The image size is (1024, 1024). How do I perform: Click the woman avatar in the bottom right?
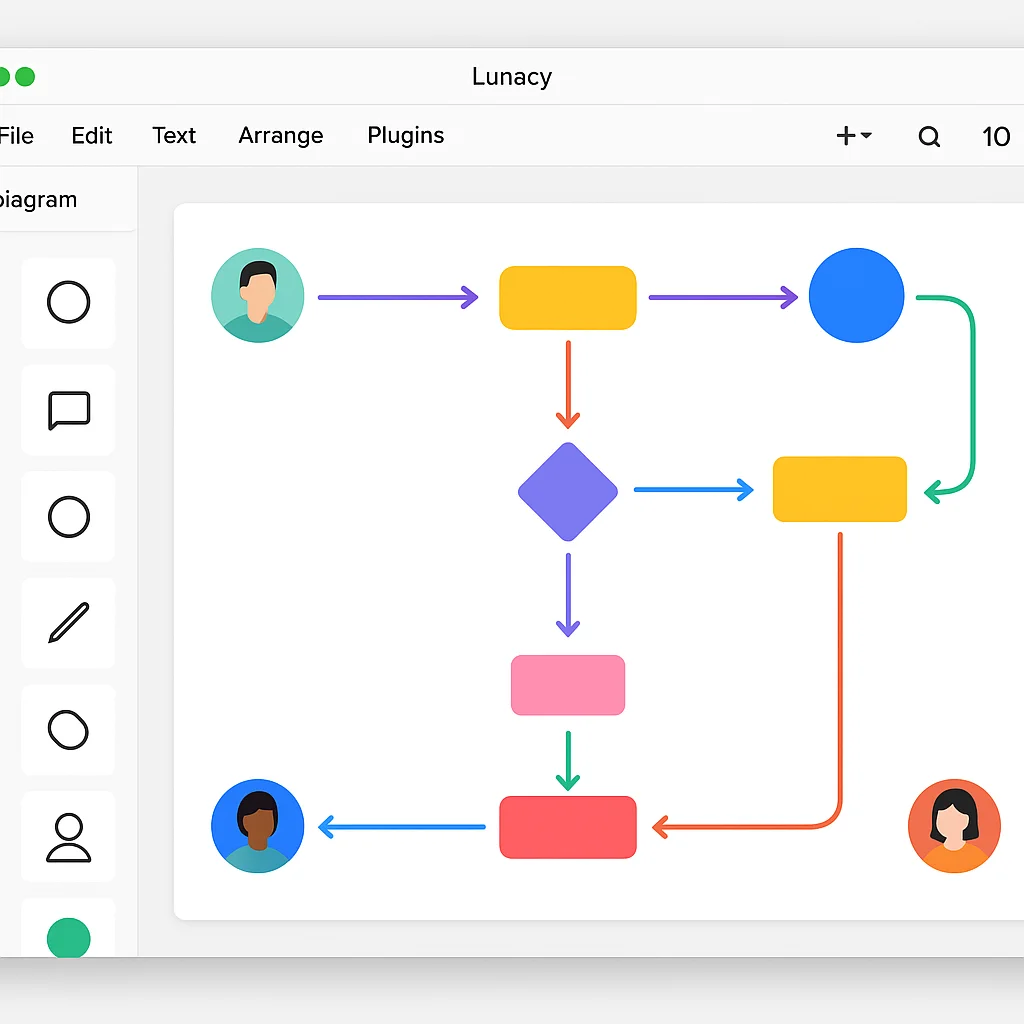(954, 826)
